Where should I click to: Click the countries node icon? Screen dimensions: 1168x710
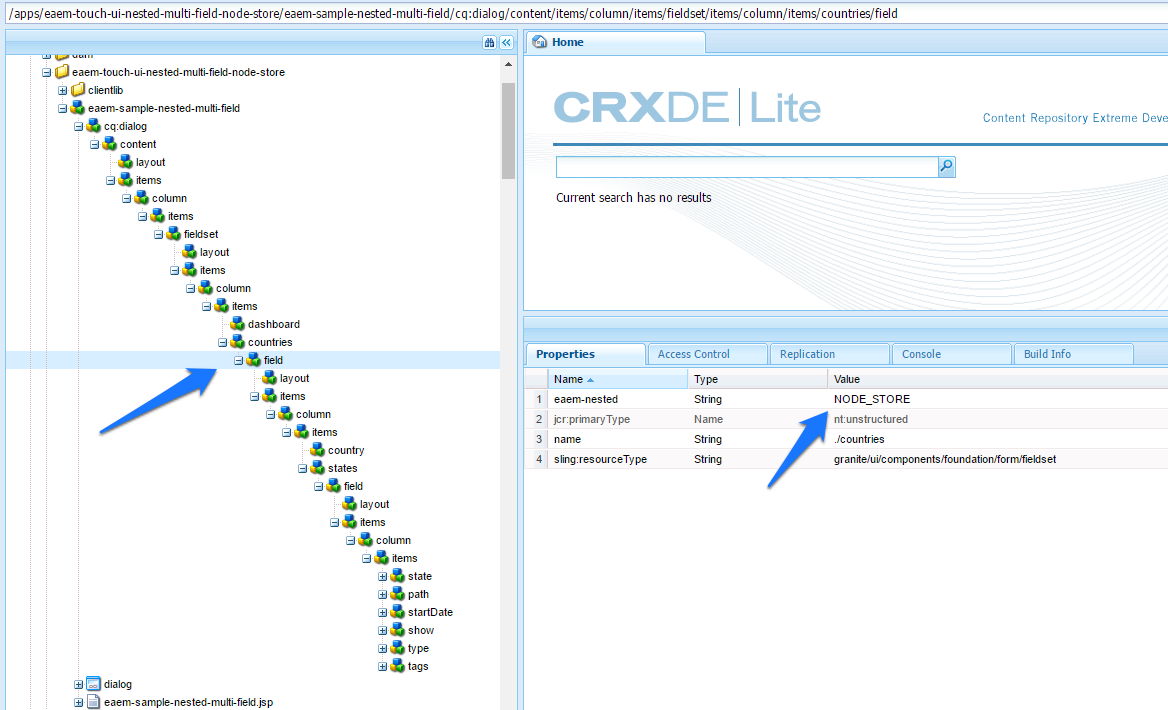[238, 342]
